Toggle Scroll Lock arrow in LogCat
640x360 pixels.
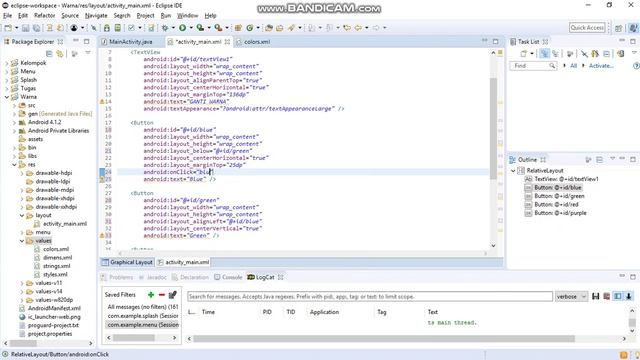coord(629,296)
